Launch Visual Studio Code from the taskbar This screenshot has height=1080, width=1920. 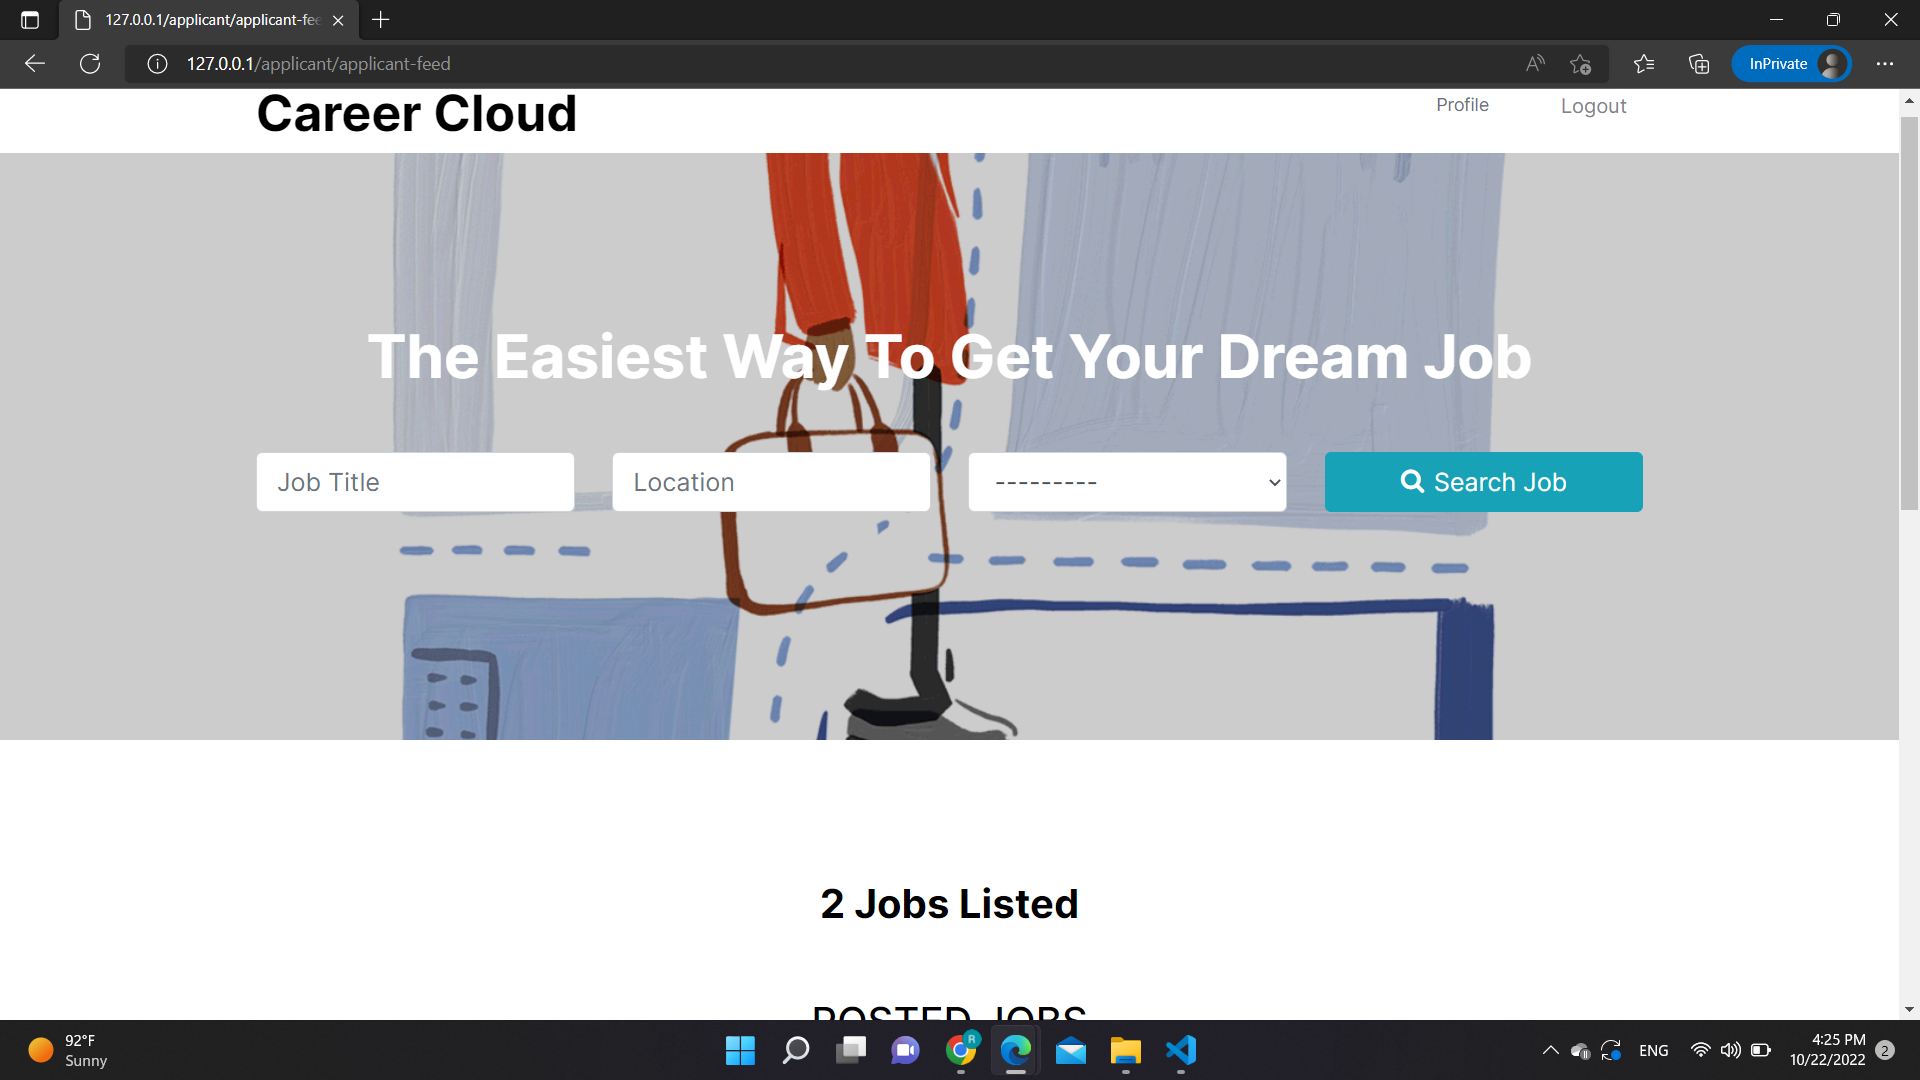(1180, 1051)
